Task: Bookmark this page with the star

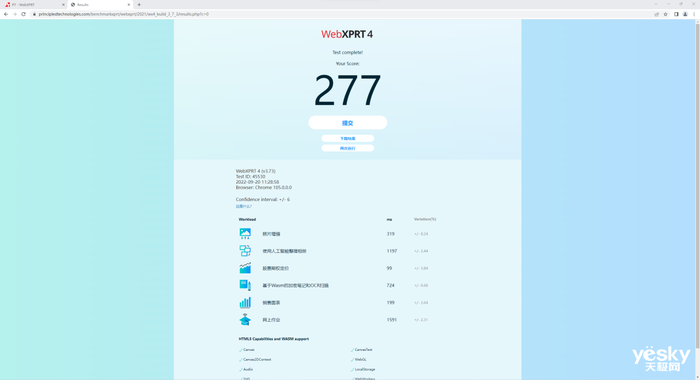Action: tap(666, 14)
